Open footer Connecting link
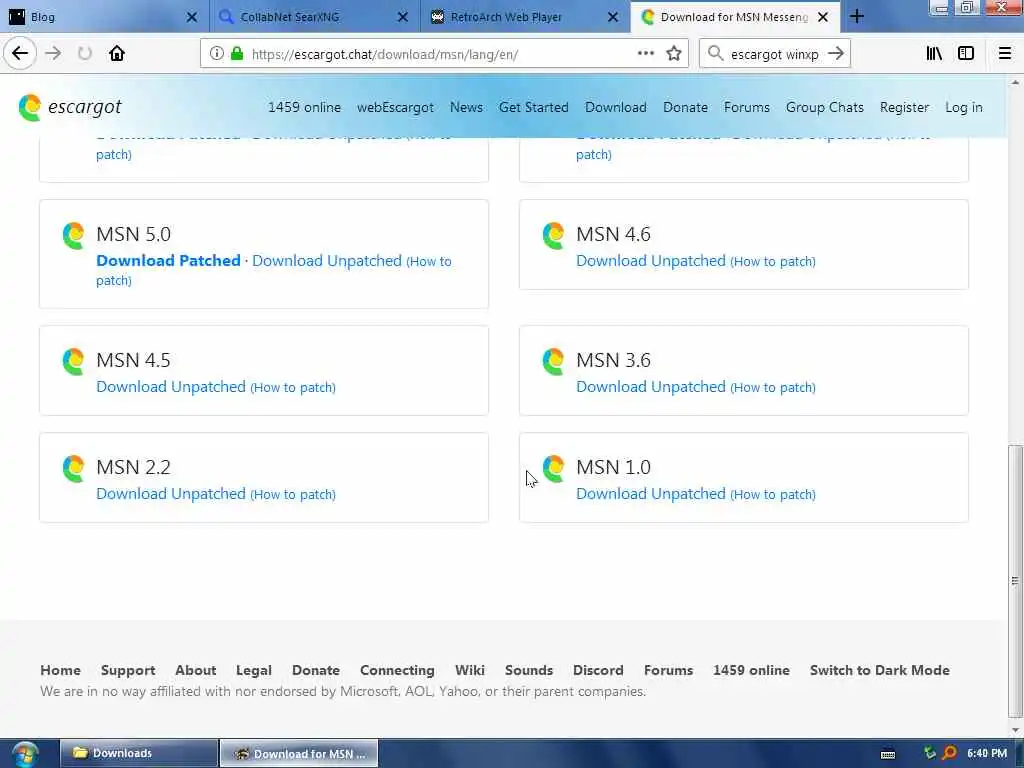This screenshot has width=1024, height=768. [x=397, y=670]
